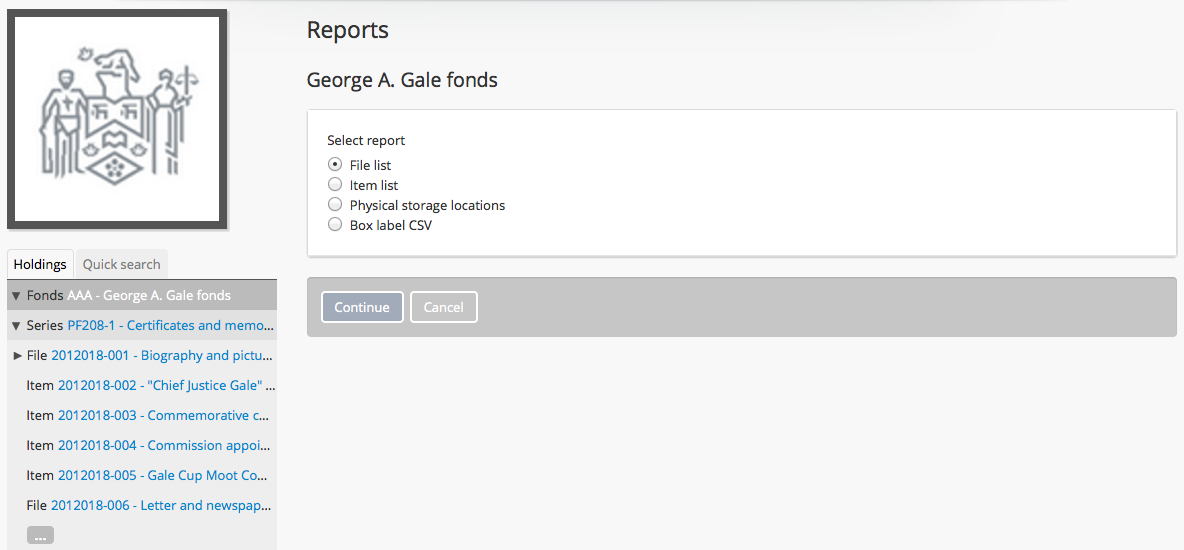The width and height of the screenshot is (1184, 550).
Task: Open AAA - George A. Gale fonds
Action: (149, 295)
